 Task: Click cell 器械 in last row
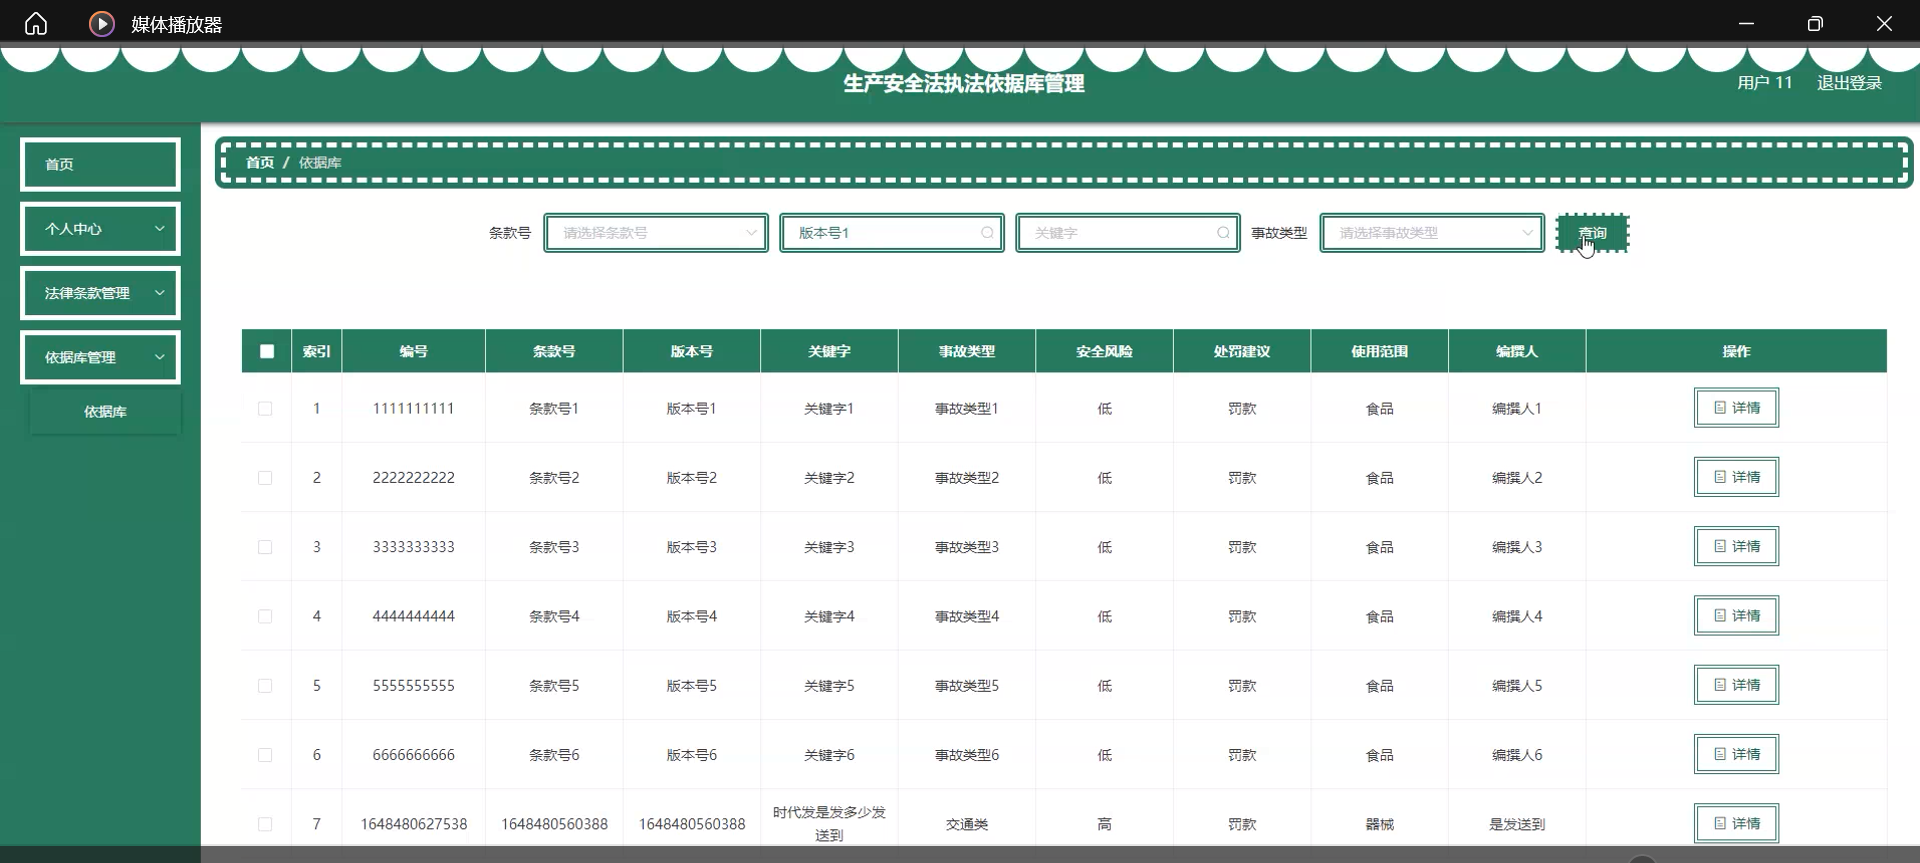click(1379, 824)
